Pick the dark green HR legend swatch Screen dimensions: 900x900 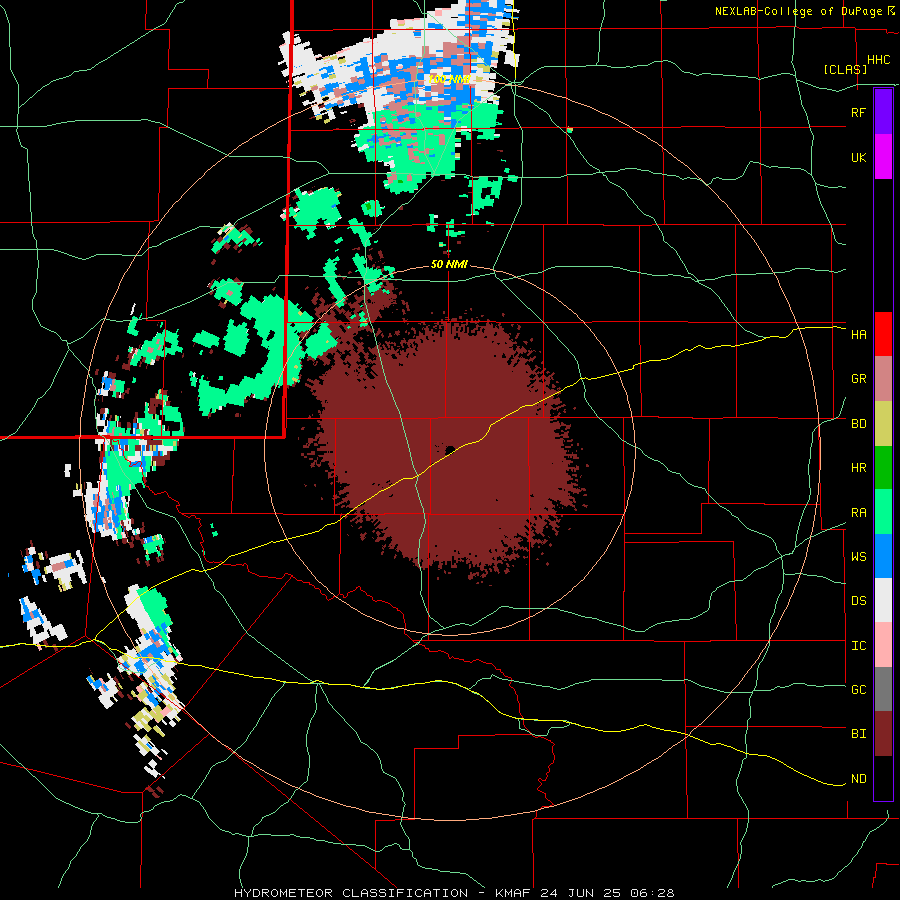(x=883, y=468)
